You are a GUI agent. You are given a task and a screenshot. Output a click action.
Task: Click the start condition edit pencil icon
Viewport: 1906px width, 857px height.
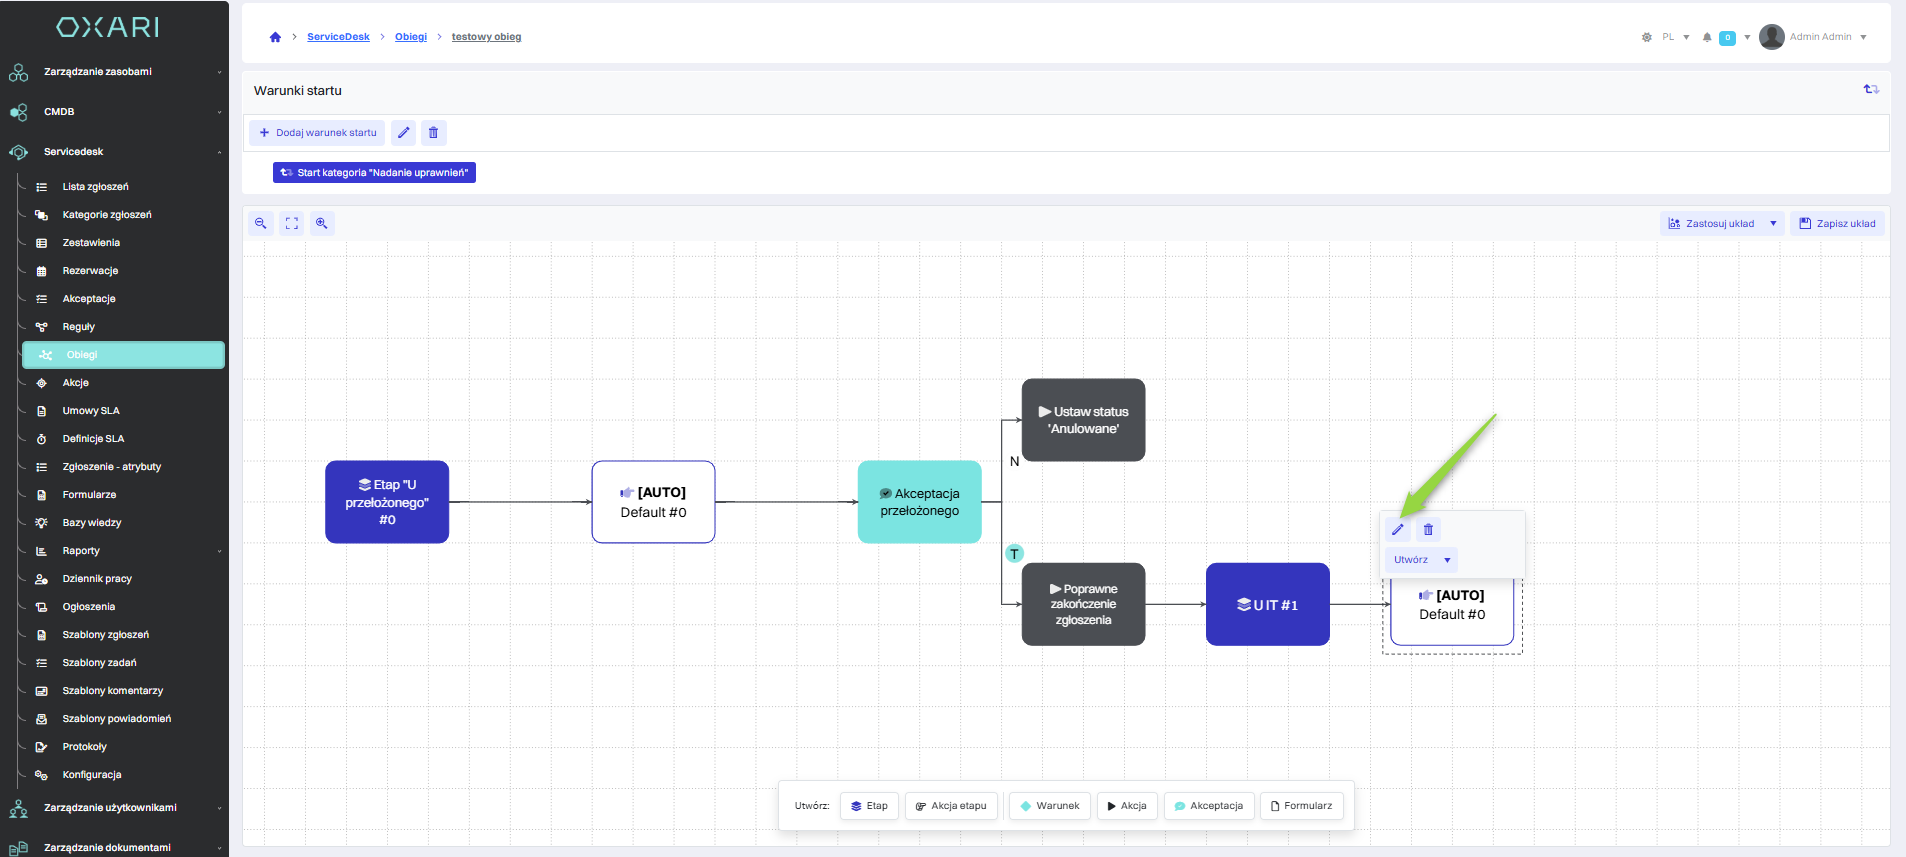(x=403, y=133)
